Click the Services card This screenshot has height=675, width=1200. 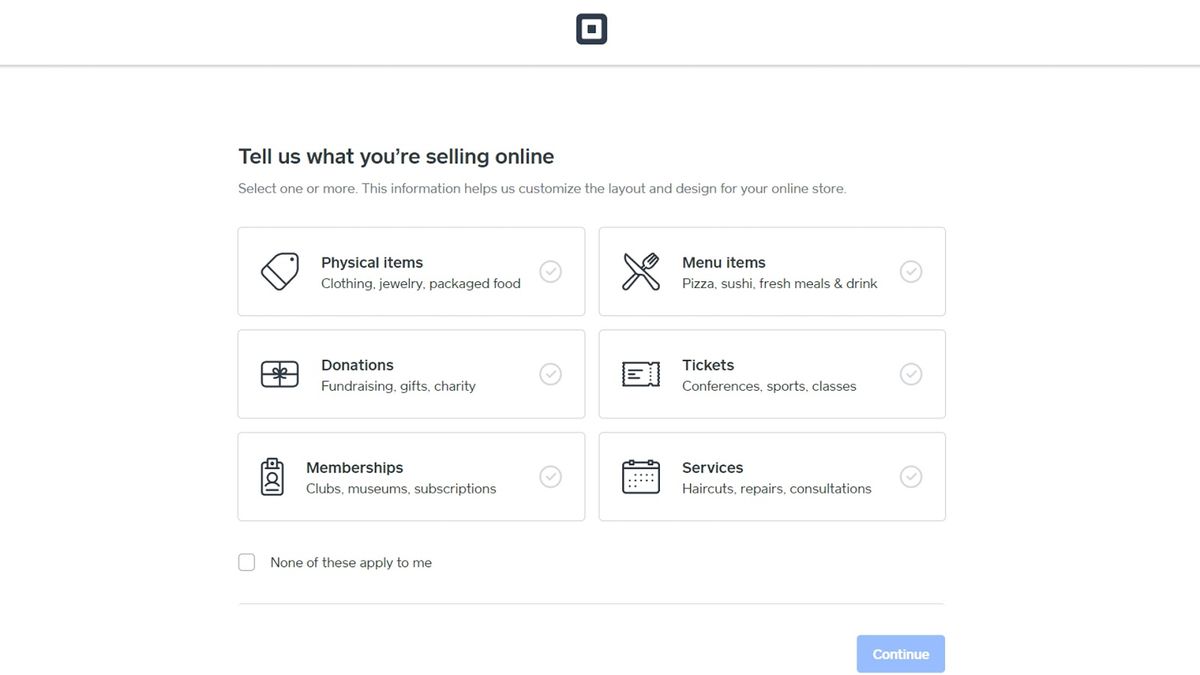point(771,476)
